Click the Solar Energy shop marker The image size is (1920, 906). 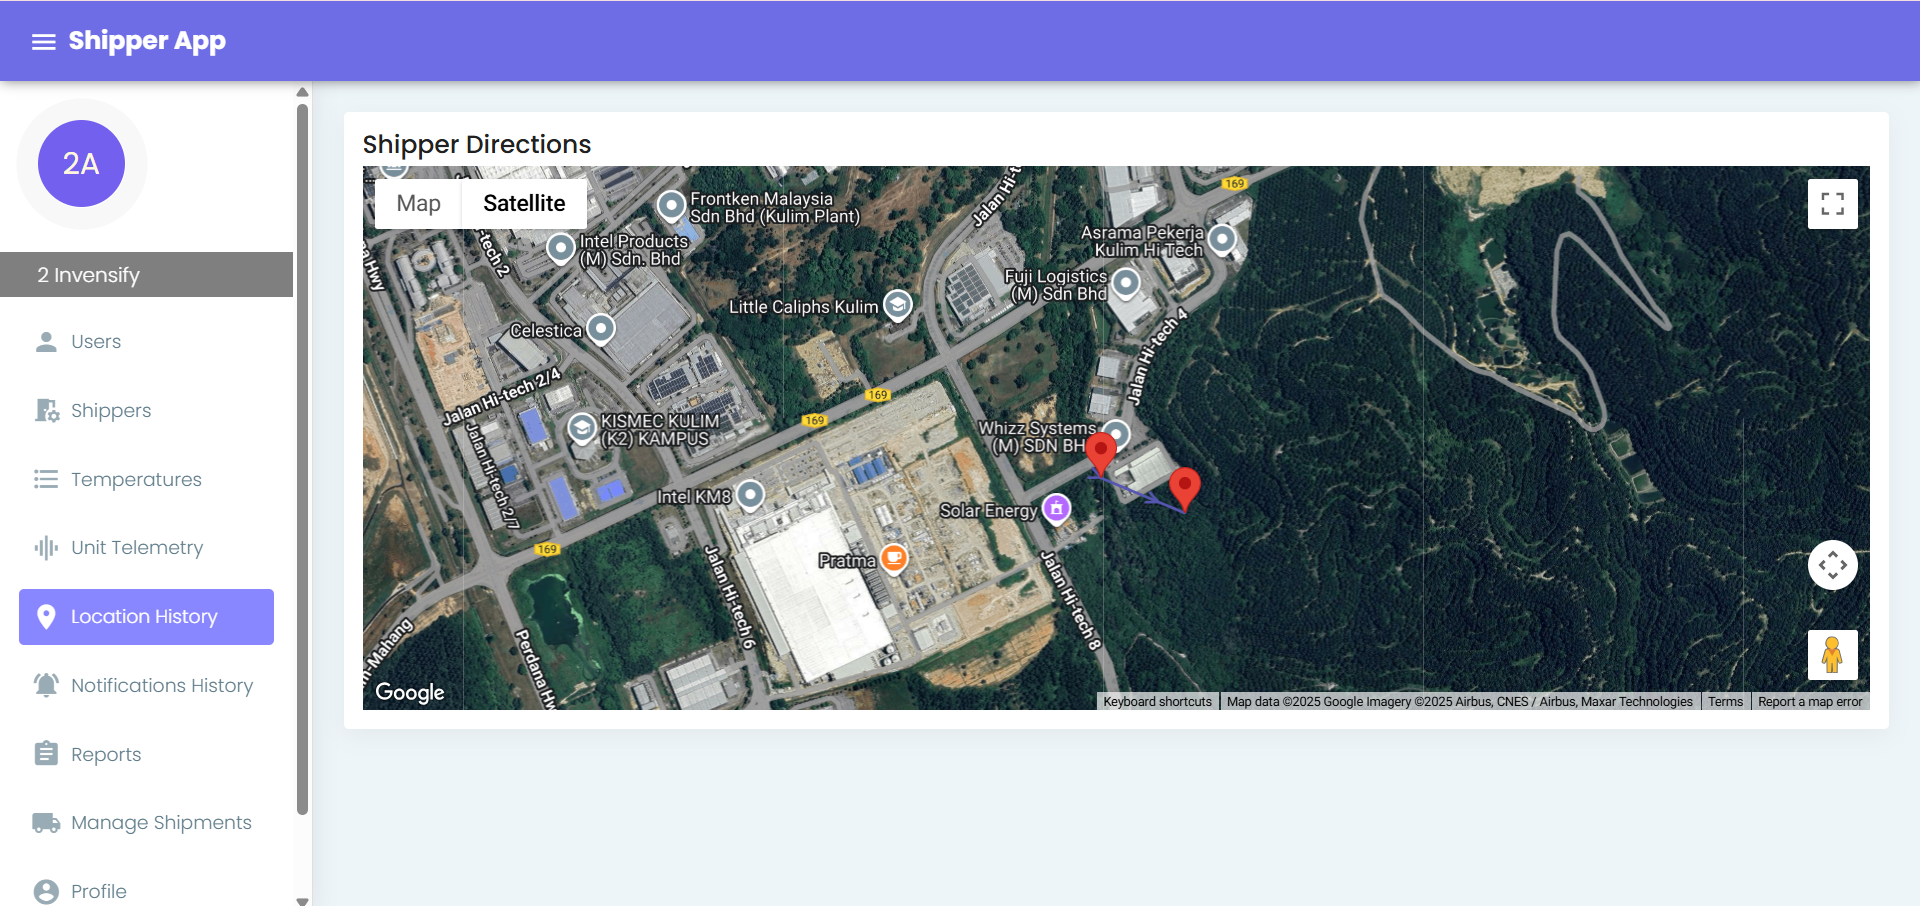click(1057, 508)
